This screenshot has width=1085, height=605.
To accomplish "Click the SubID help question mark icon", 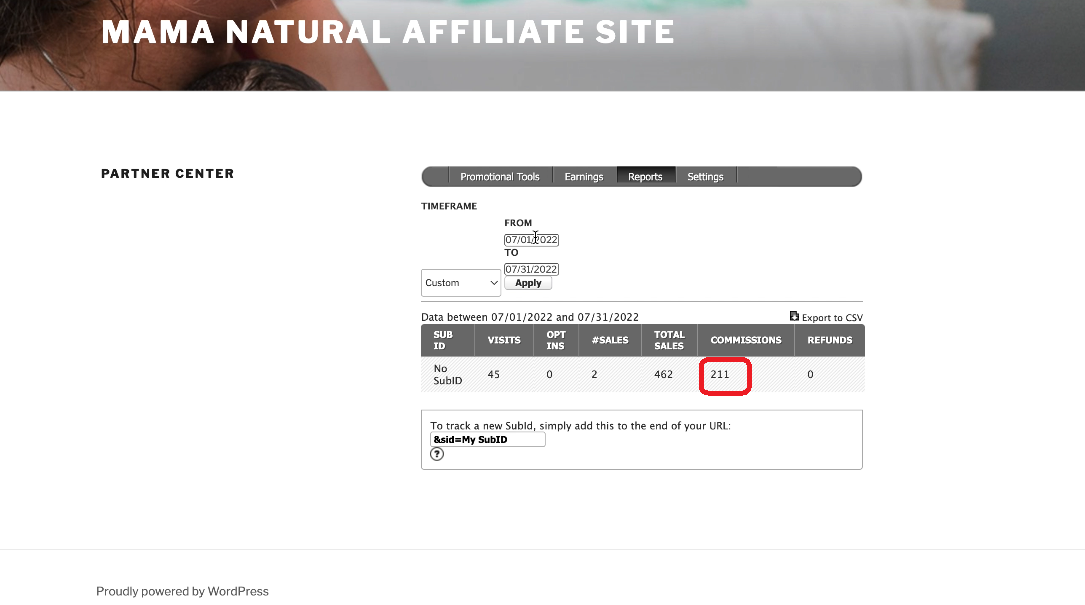I will tap(437, 454).
